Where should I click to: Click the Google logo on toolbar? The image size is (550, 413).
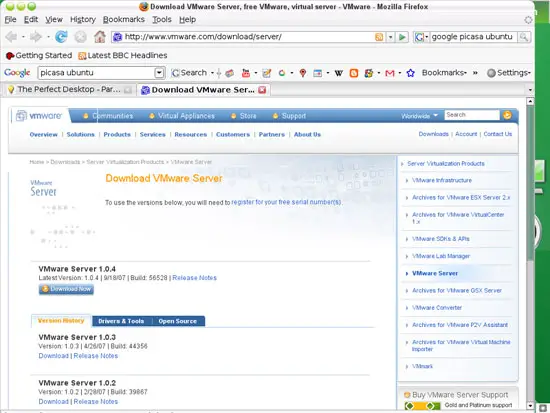17,73
